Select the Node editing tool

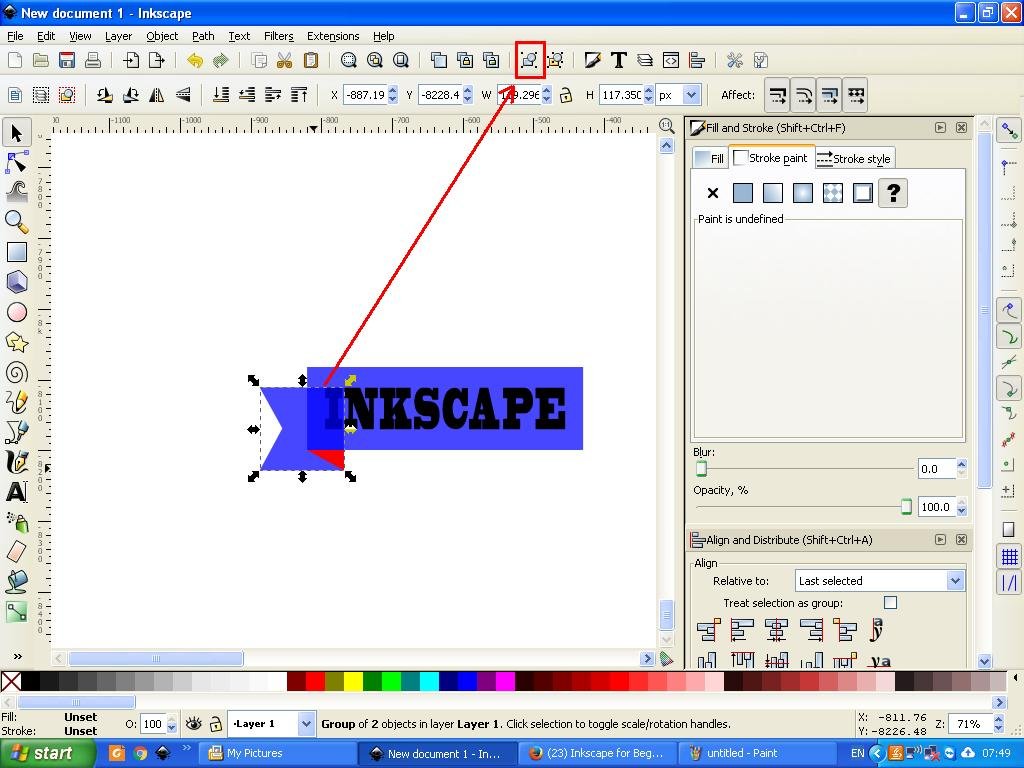[x=17, y=162]
